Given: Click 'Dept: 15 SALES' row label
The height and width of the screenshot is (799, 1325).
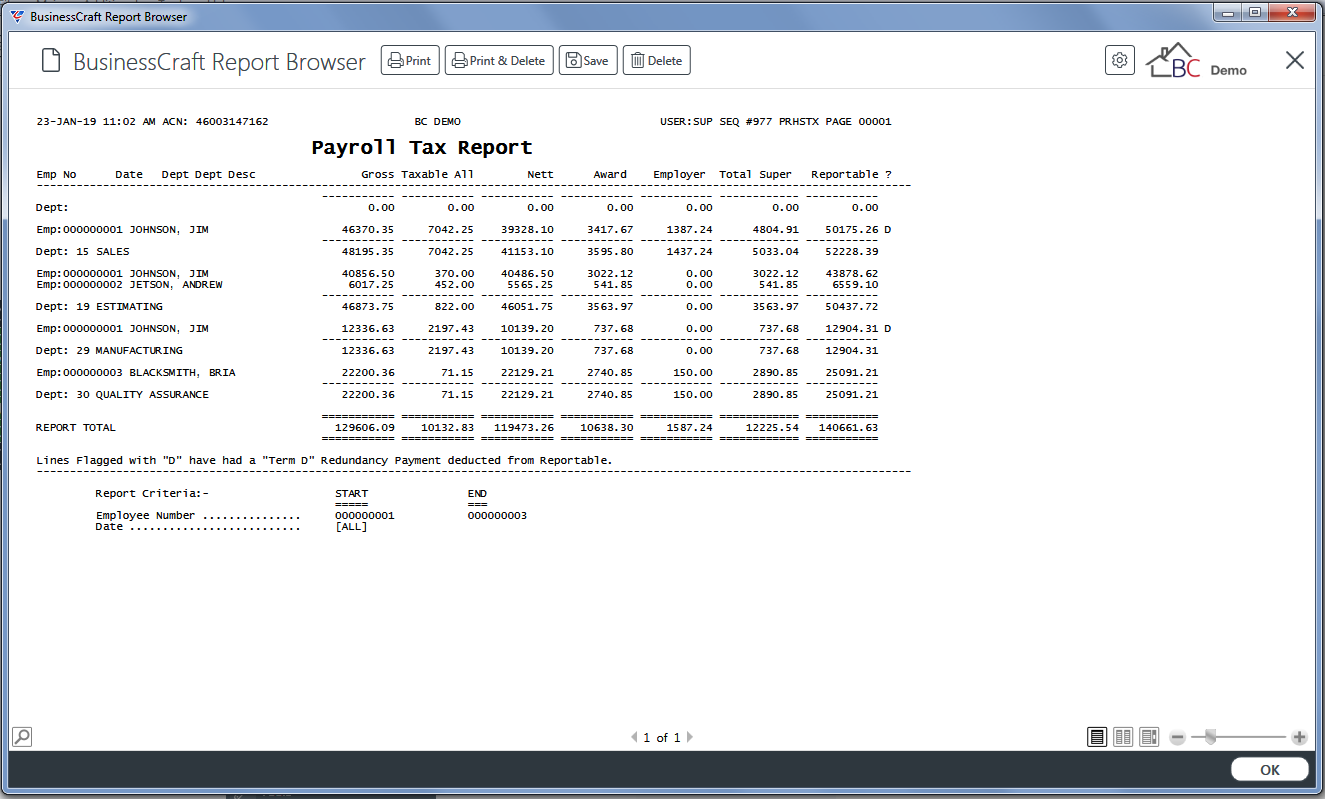Looking at the screenshot, I should click(83, 251).
